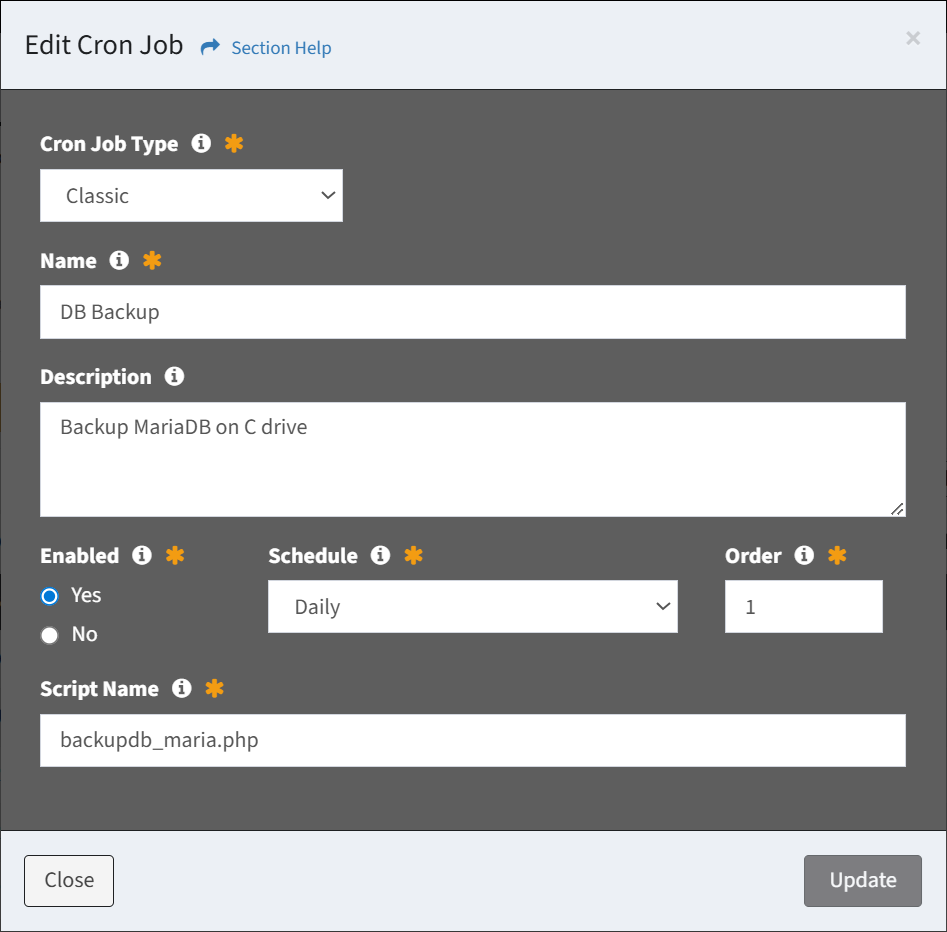This screenshot has height=932, width=947.
Task: Dismiss dialog with the X icon
Action: (913, 38)
